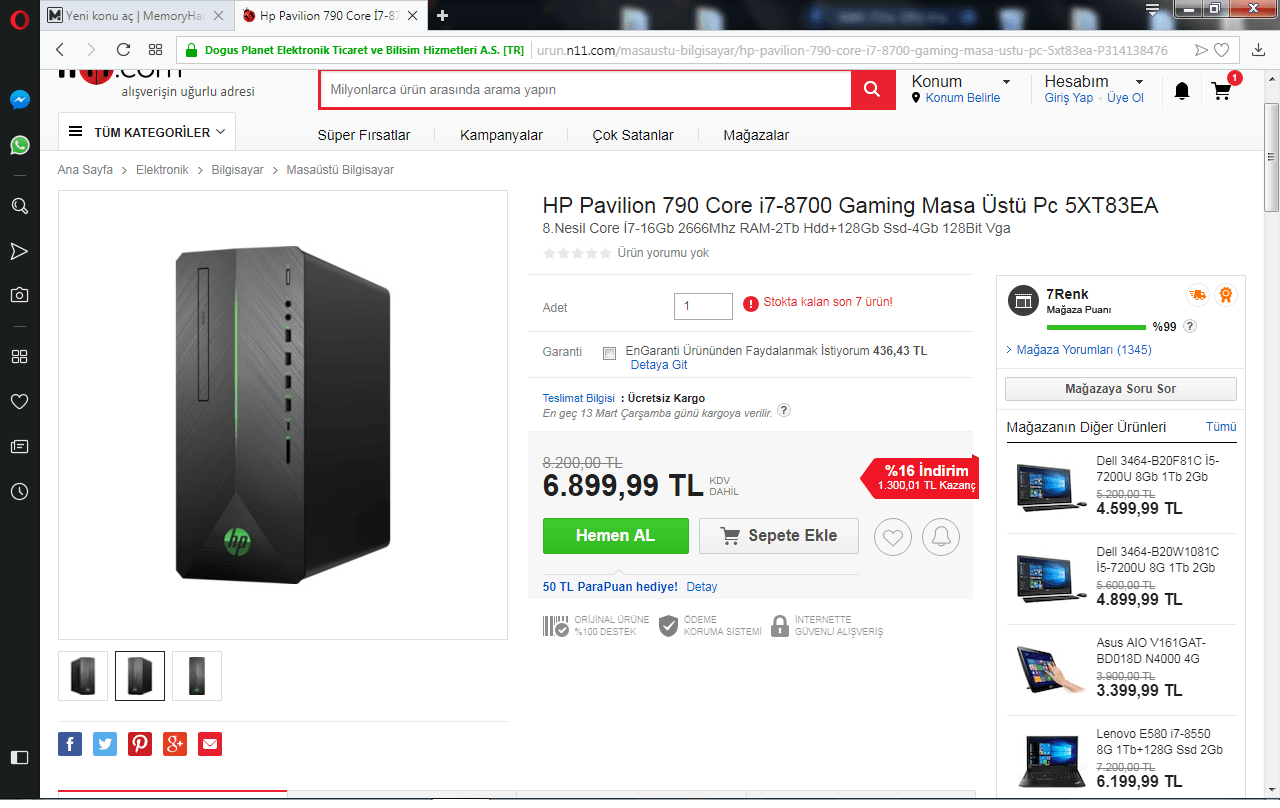Expand the Konum location dropdown
1280x808 pixels.
click(x=1006, y=82)
